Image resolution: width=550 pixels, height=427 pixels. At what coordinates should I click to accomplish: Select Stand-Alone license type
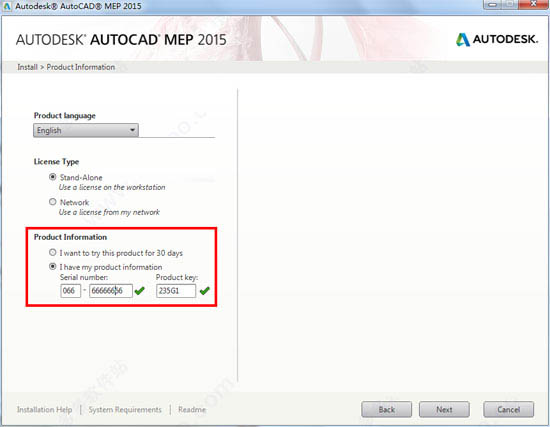pyautogui.click(x=53, y=177)
